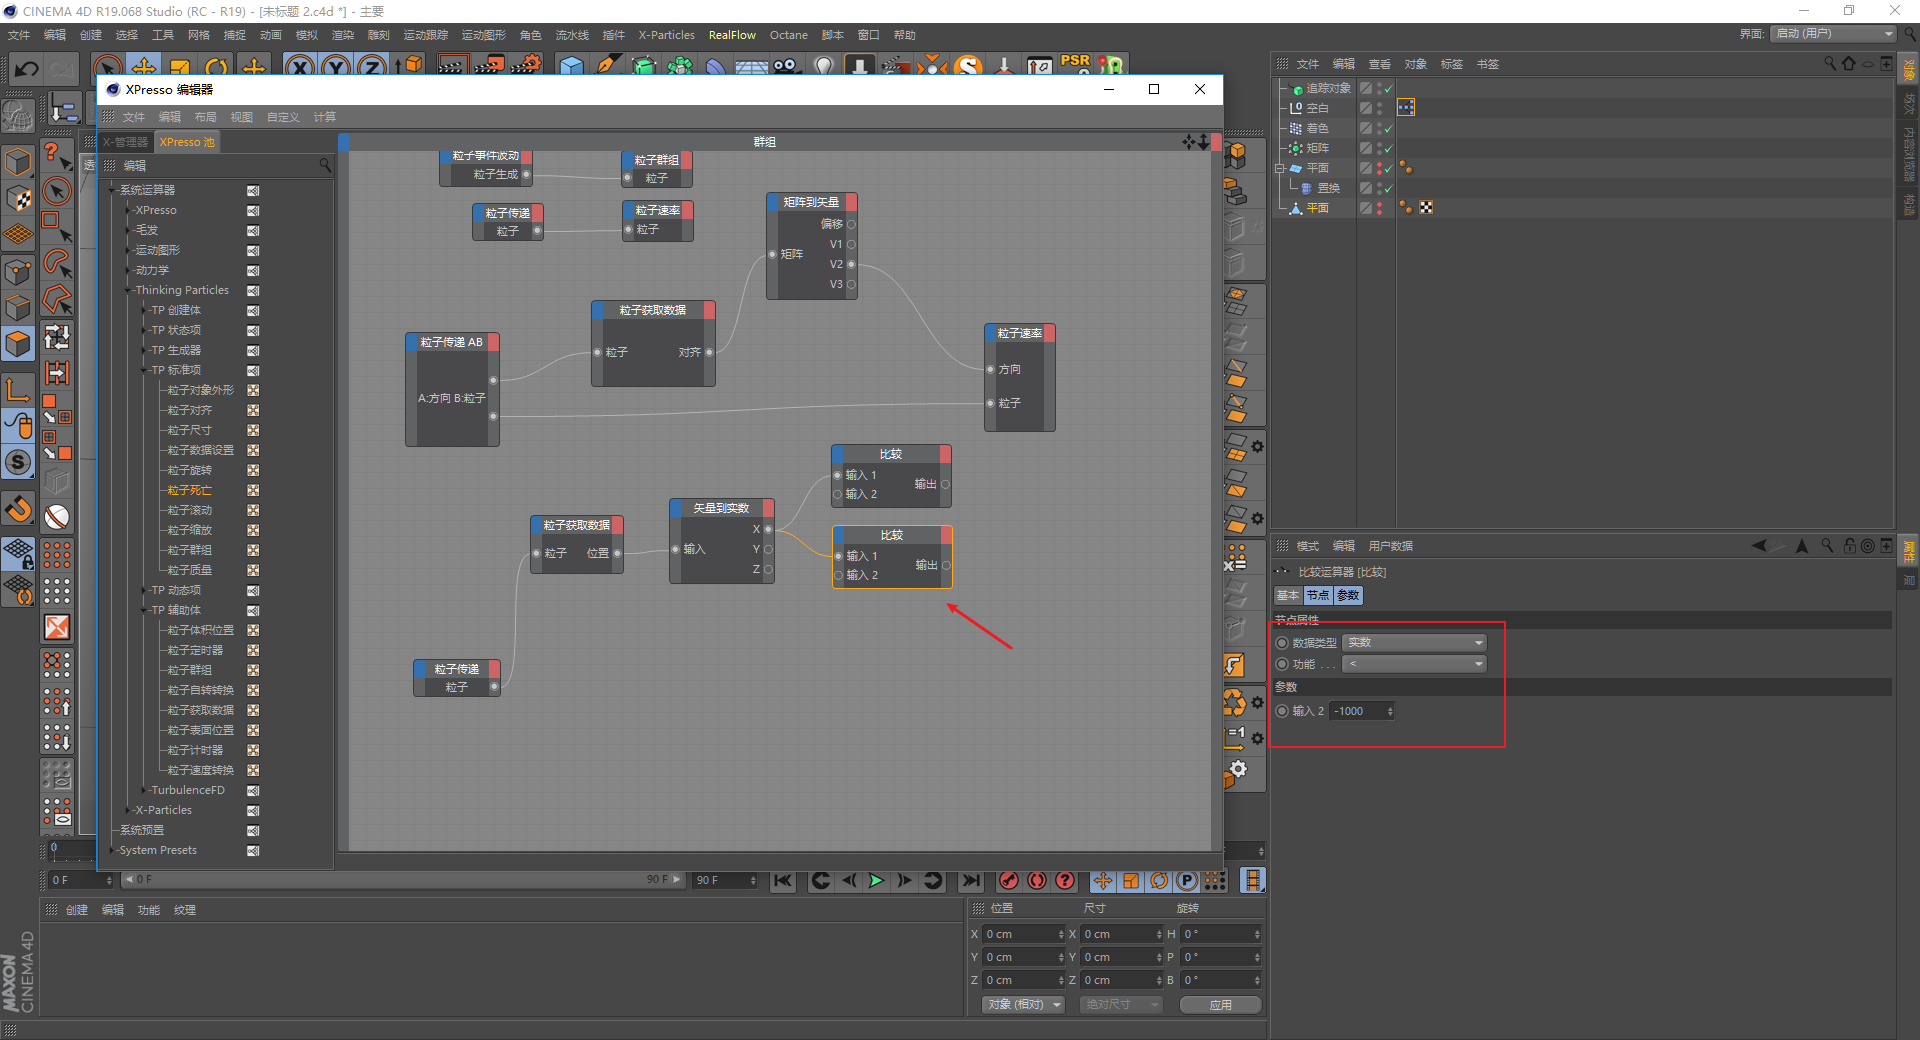The image size is (1920, 1040).
Task: Switch to 基本 tab in Attribute Manager
Action: tap(1288, 595)
